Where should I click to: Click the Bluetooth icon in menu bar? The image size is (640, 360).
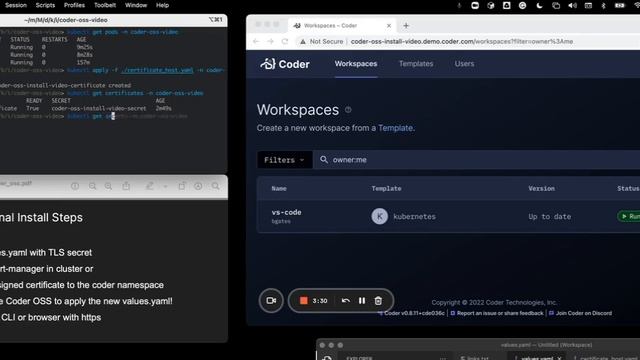click(603, 5)
